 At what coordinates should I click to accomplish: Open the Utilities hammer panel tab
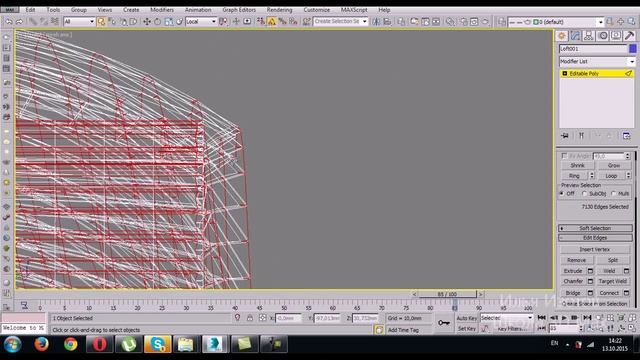[629, 36]
